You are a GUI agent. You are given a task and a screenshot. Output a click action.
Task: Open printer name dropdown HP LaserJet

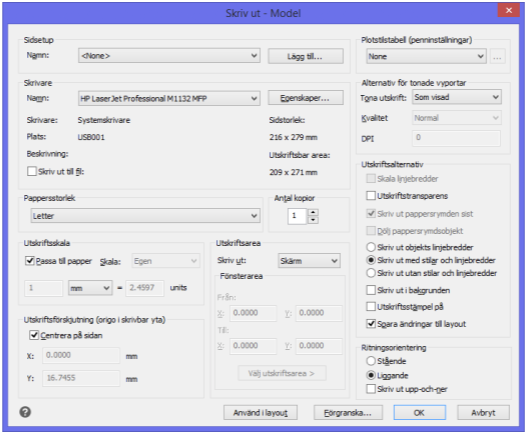pos(169,98)
